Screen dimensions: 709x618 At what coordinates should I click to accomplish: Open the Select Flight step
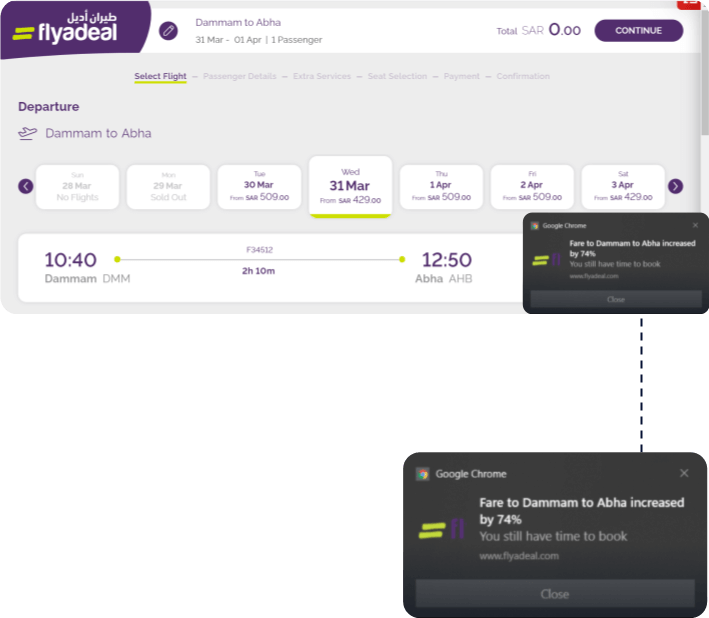tap(160, 77)
